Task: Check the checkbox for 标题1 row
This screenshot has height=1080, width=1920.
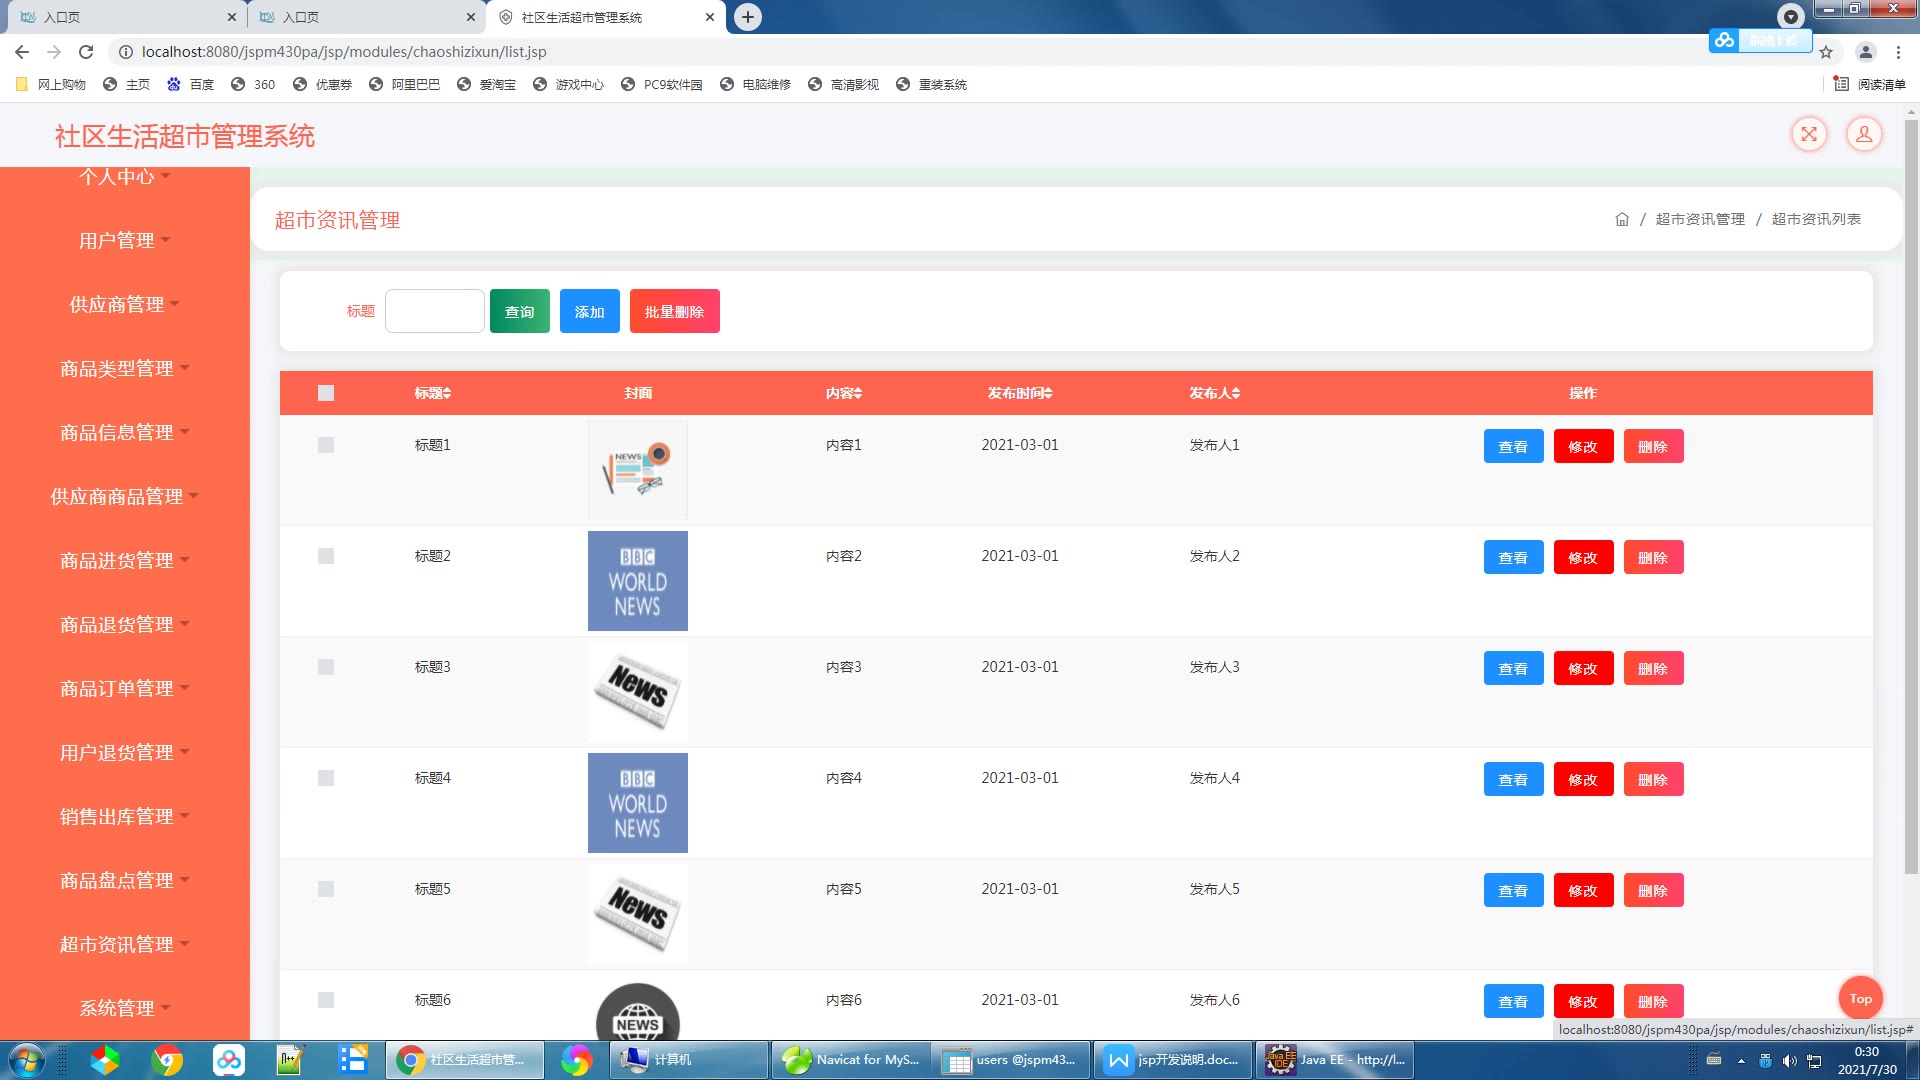Action: (326, 445)
